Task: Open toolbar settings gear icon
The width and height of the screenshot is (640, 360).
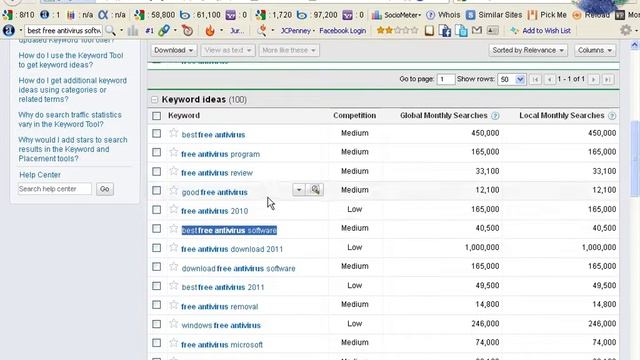Action: [626, 30]
